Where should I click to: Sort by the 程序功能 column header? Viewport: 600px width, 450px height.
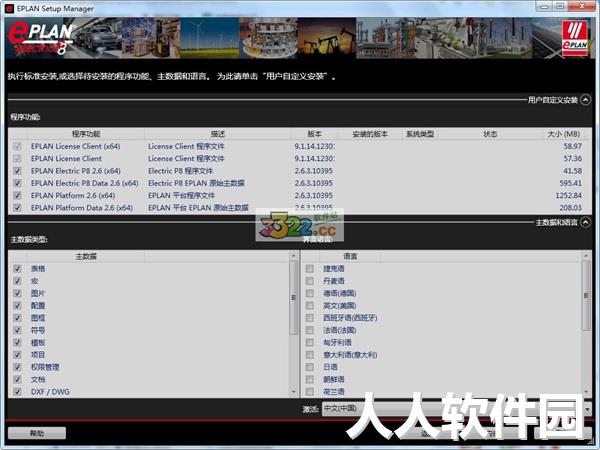pyautogui.click(x=86, y=134)
